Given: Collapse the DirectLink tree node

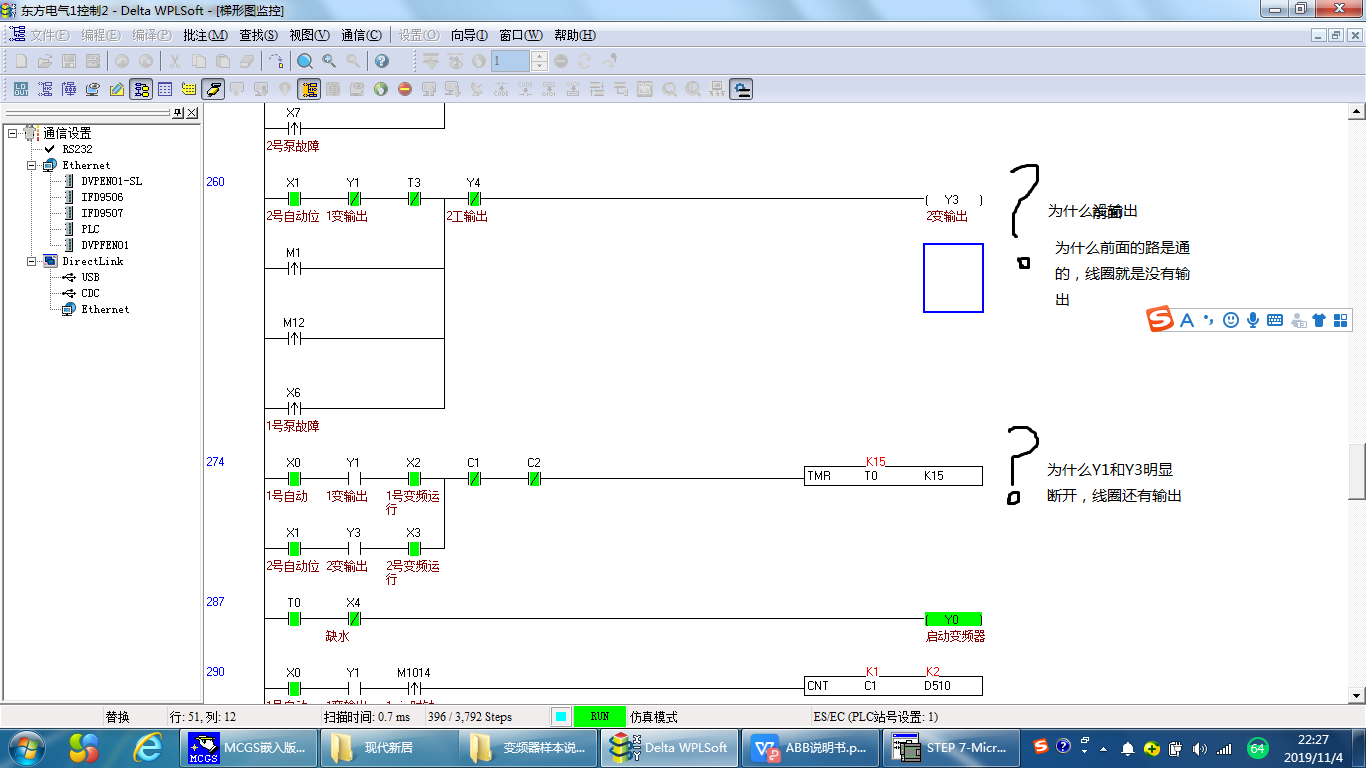Looking at the screenshot, I should (32, 261).
